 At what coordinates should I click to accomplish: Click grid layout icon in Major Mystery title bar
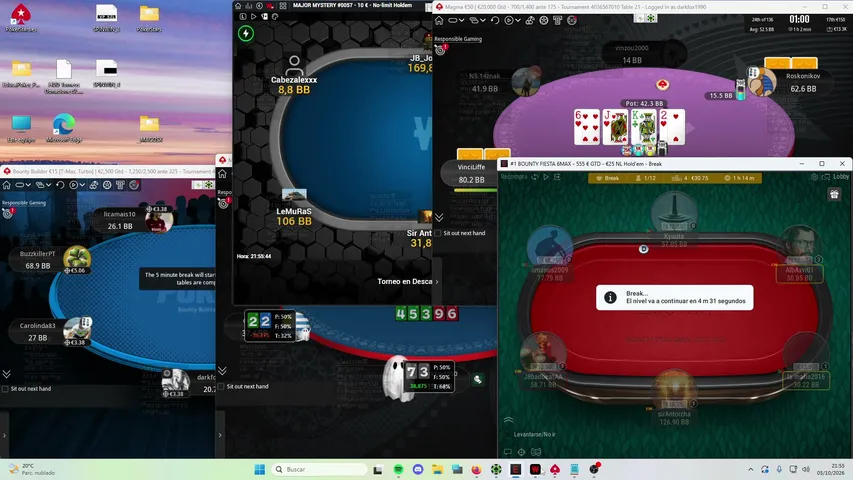283,5
